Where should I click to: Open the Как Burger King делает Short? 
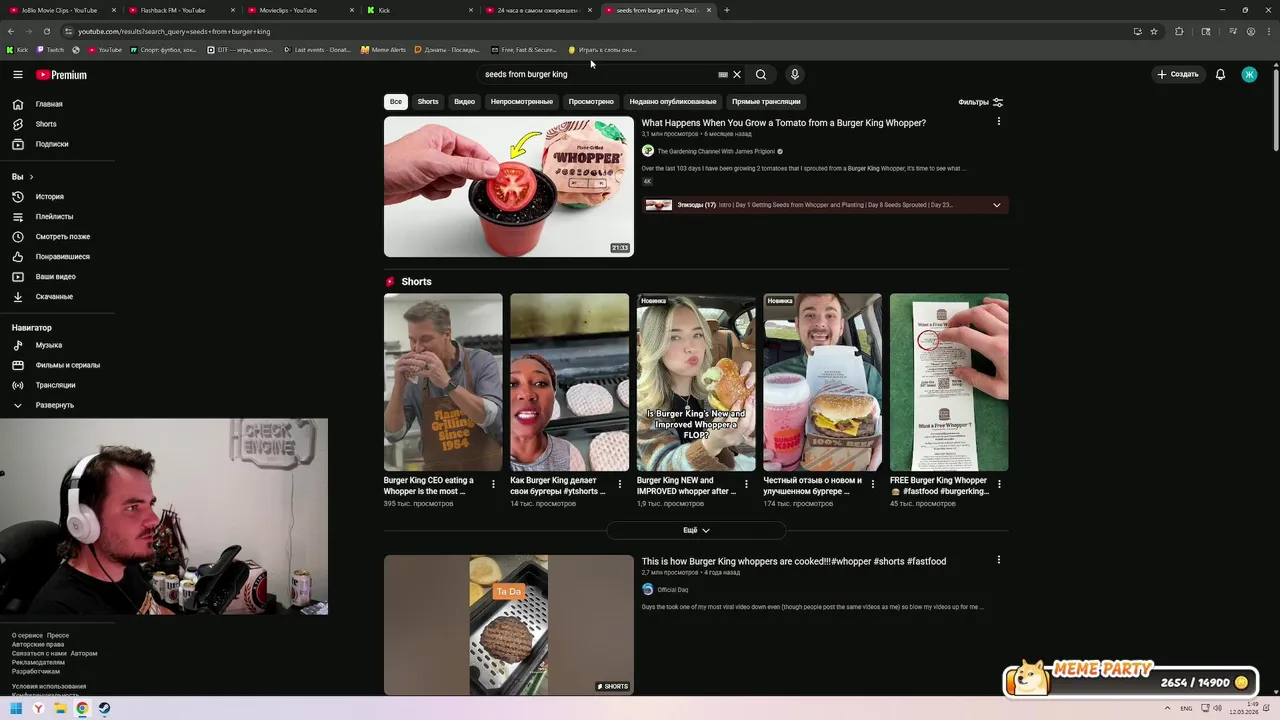pos(569,382)
